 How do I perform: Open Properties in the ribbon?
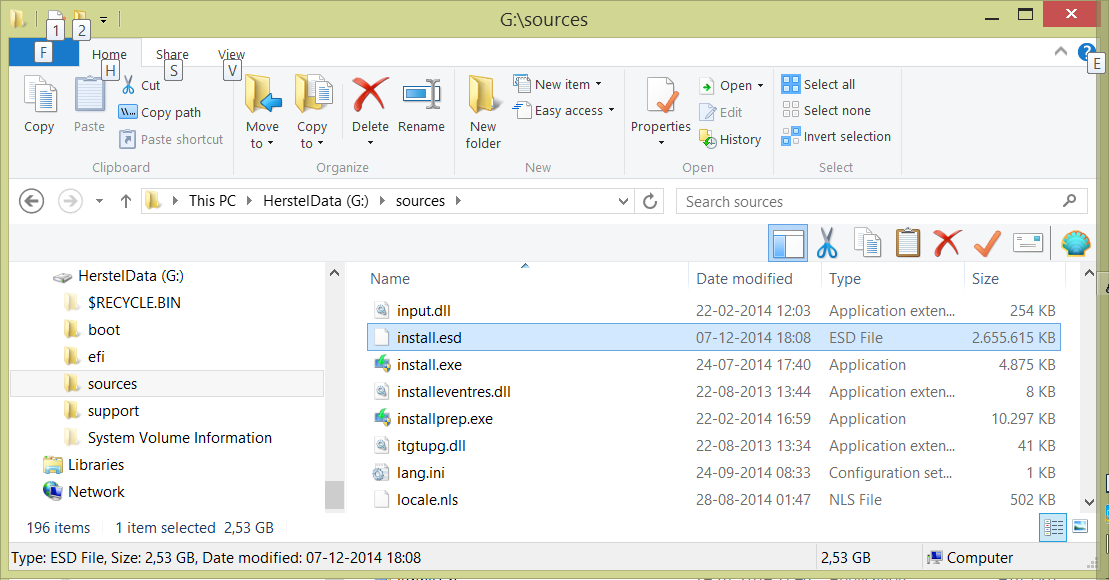click(660, 106)
